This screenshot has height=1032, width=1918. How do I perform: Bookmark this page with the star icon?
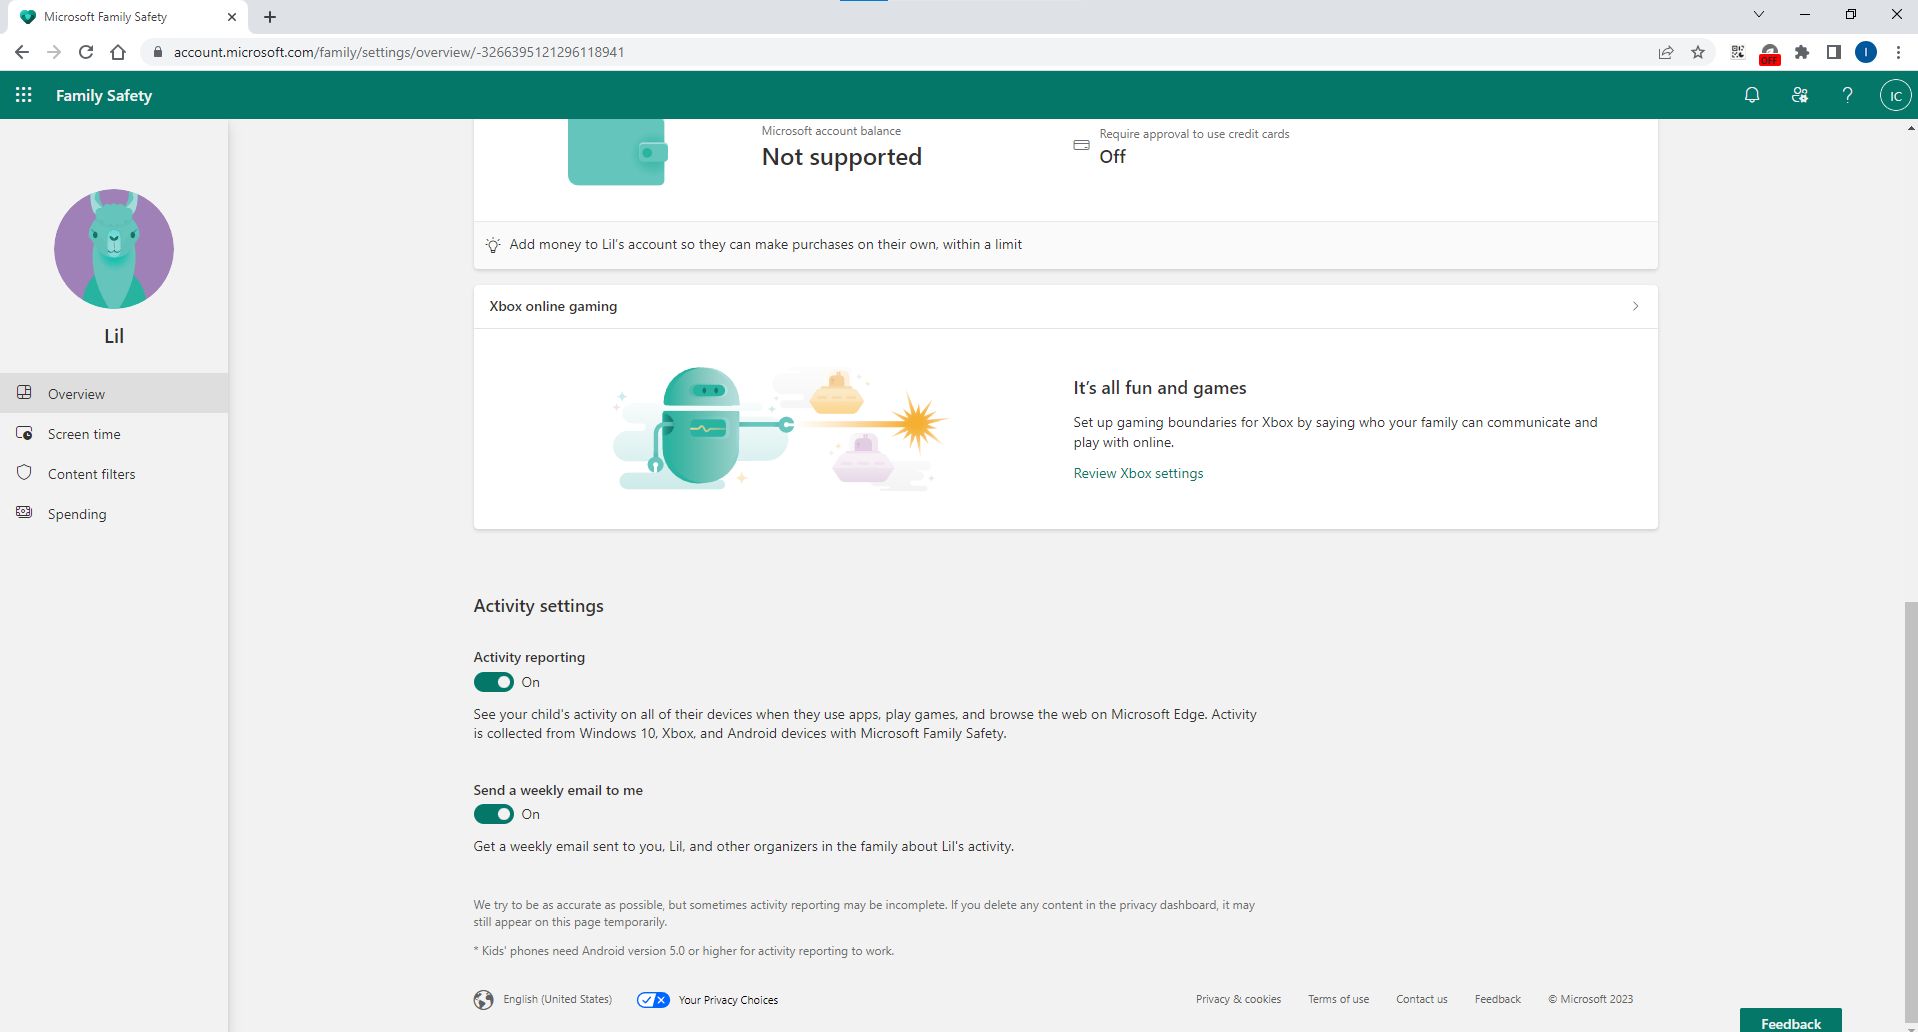pos(1698,52)
